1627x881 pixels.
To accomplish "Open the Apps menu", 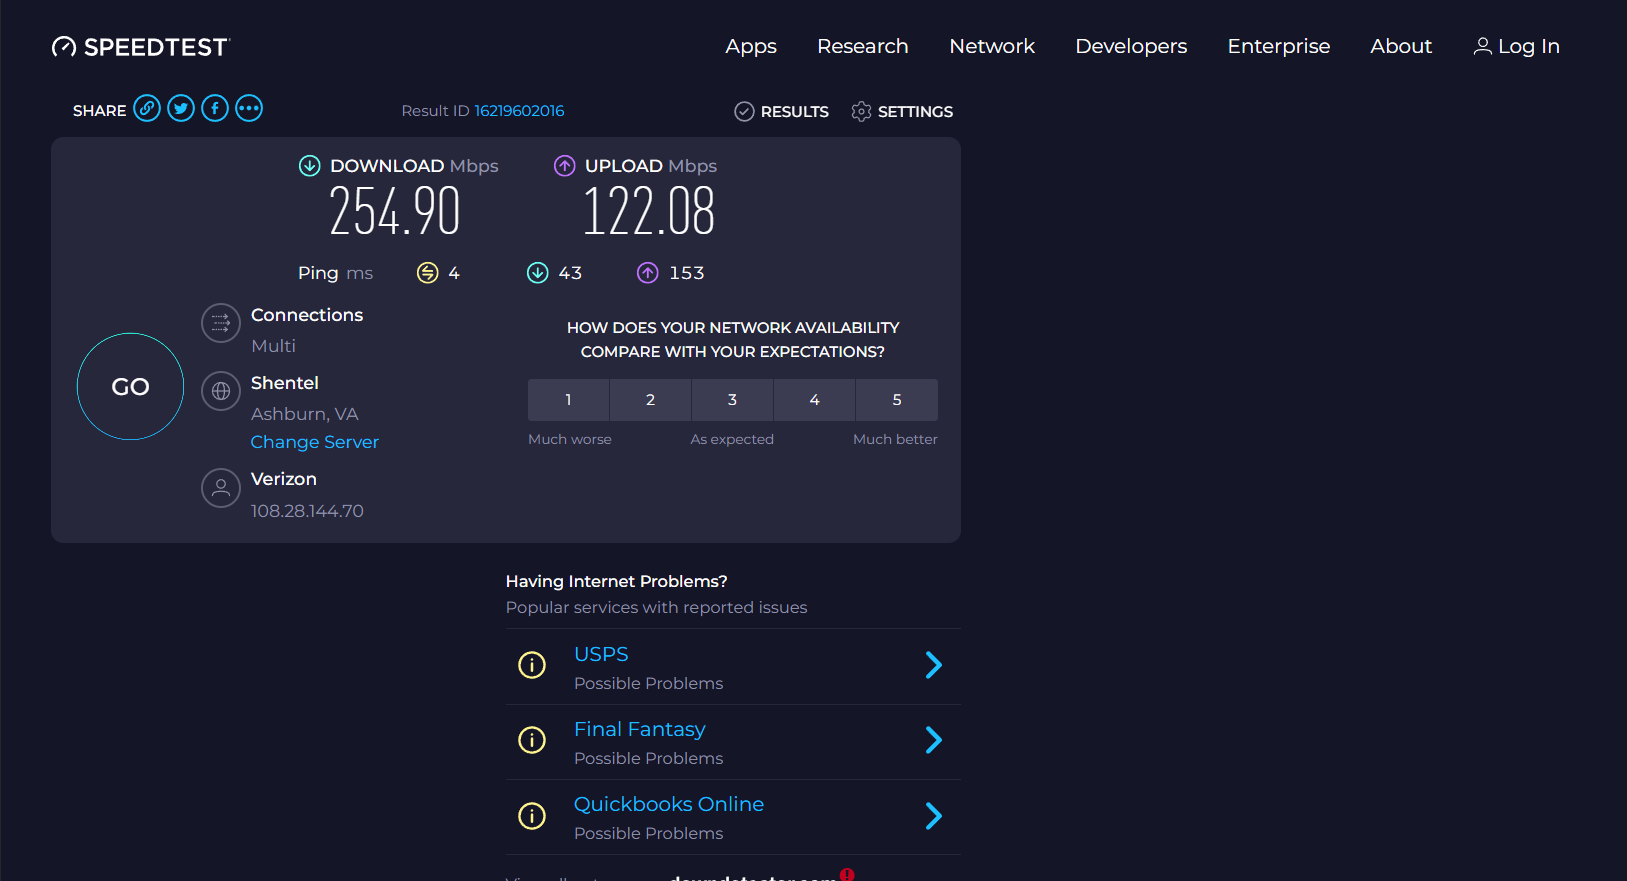I will [x=751, y=46].
